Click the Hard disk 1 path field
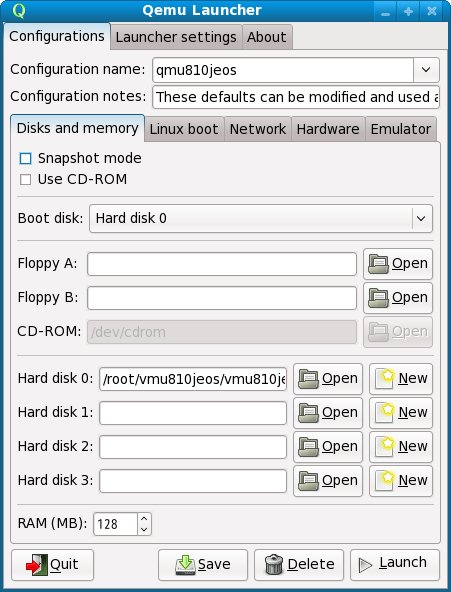 [x=193, y=413]
